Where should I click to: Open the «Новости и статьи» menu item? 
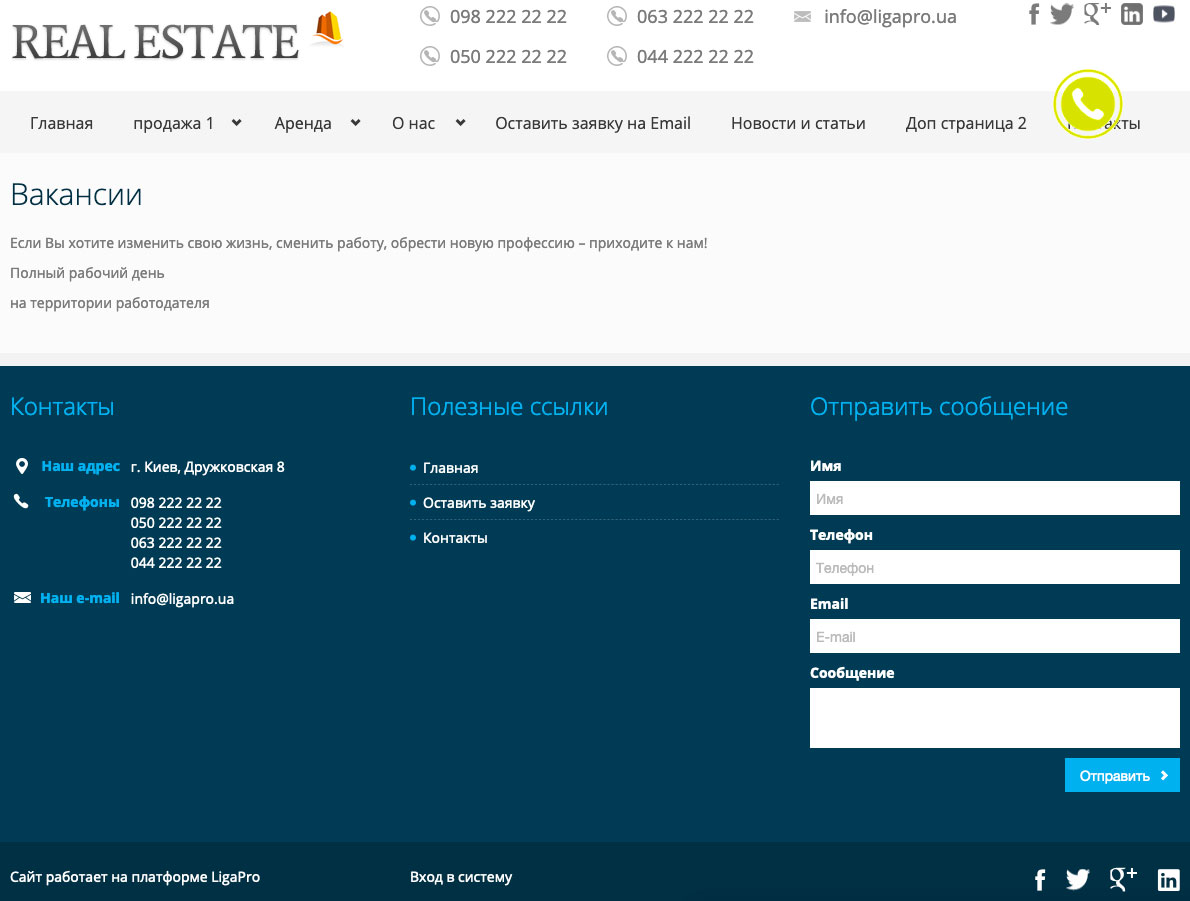(x=798, y=123)
